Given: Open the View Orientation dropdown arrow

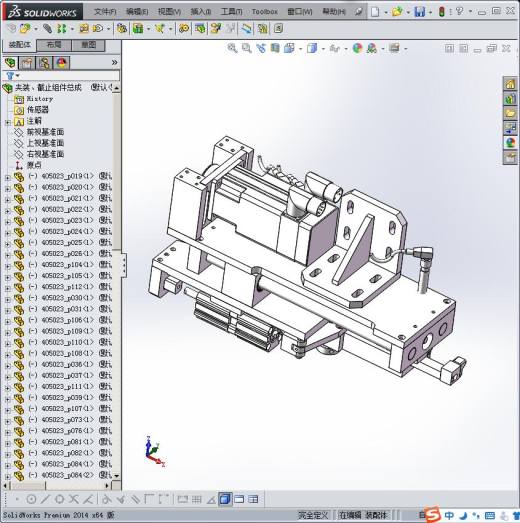Looking at the screenshot, I should [x=300, y=49].
